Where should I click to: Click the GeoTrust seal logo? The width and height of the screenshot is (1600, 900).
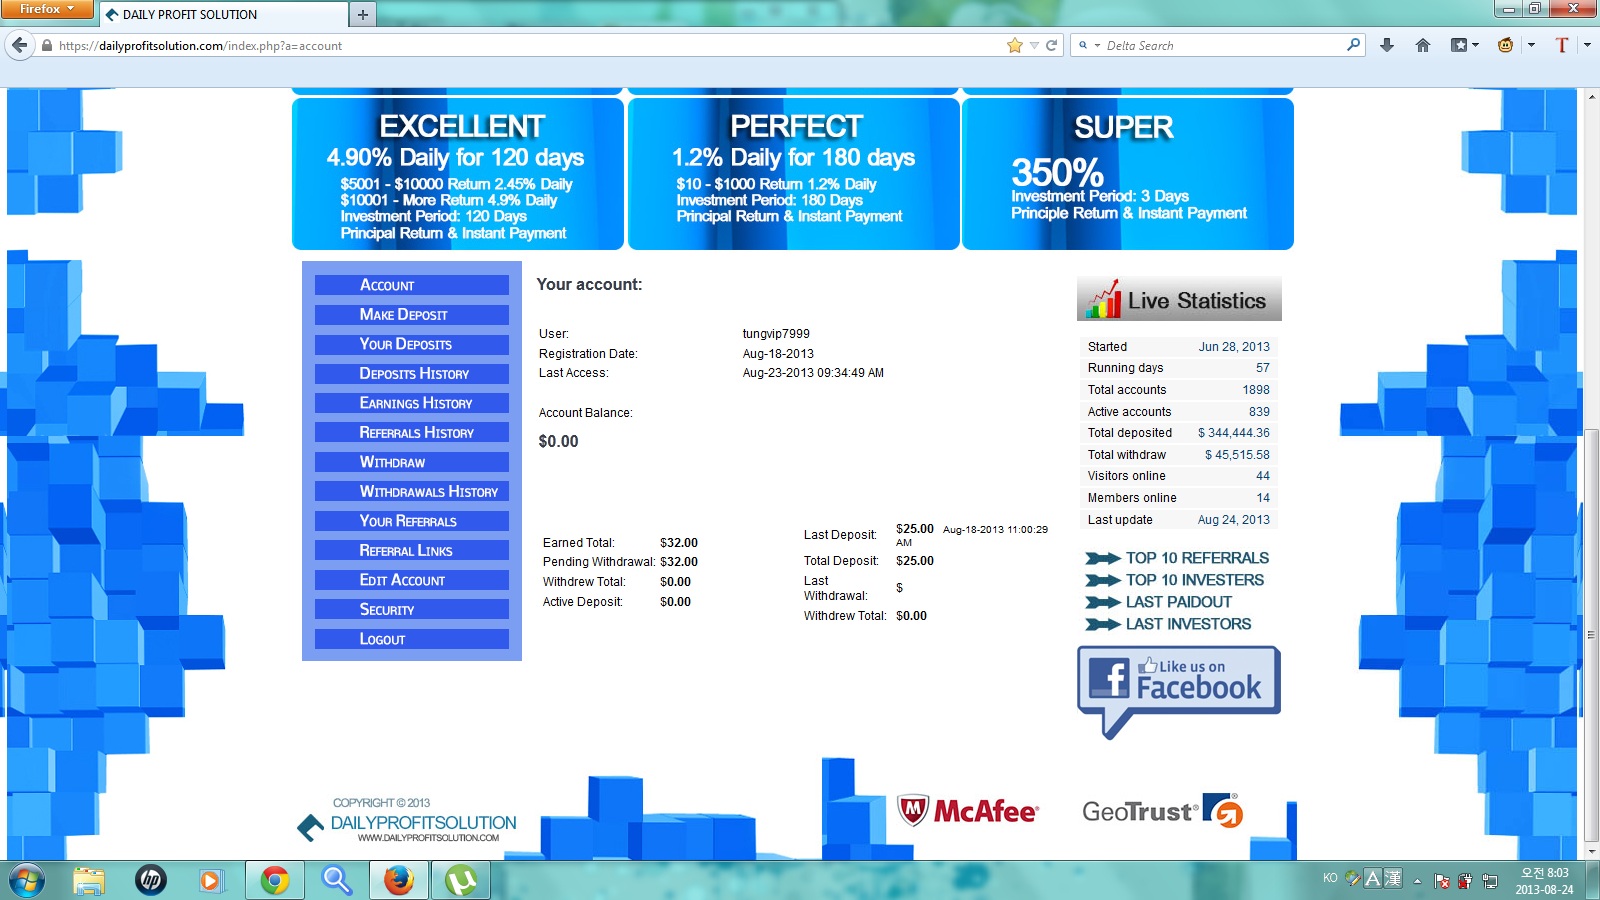pyautogui.click(x=1162, y=811)
